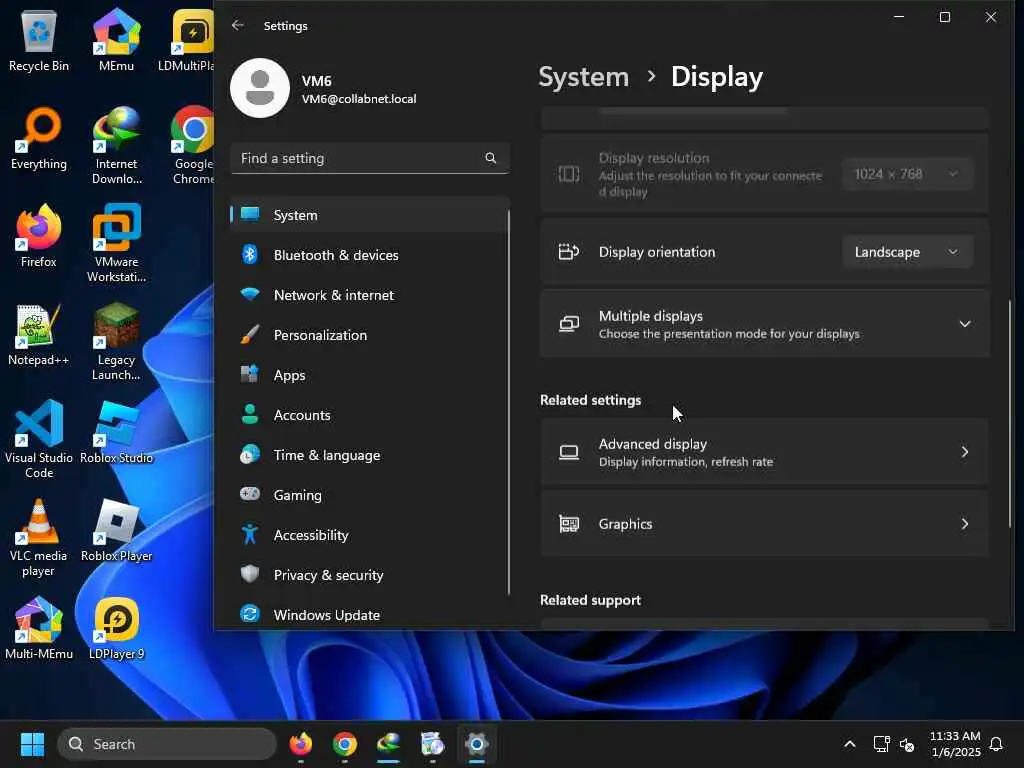This screenshot has height=768, width=1024.
Task: Open Internet Download Manager desktop shortcut
Action: click(x=116, y=145)
